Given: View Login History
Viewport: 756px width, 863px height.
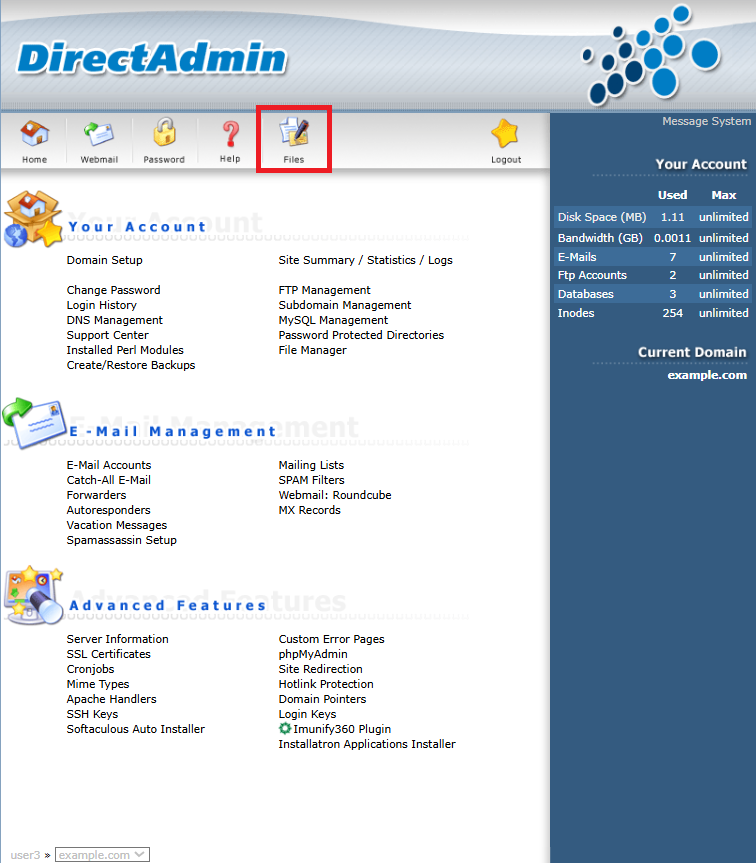Looking at the screenshot, I should coord(102,305).
